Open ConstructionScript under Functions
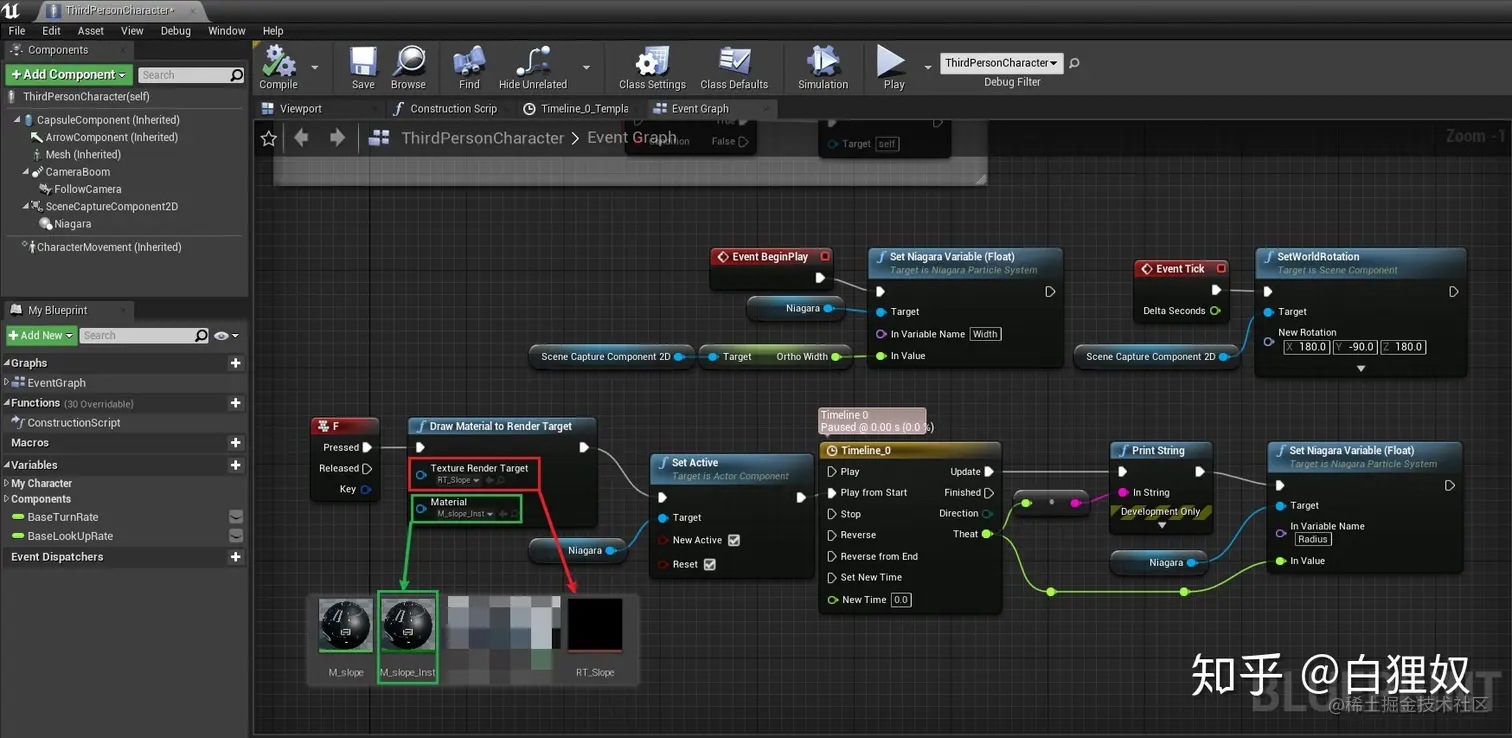 click(74, 423)
